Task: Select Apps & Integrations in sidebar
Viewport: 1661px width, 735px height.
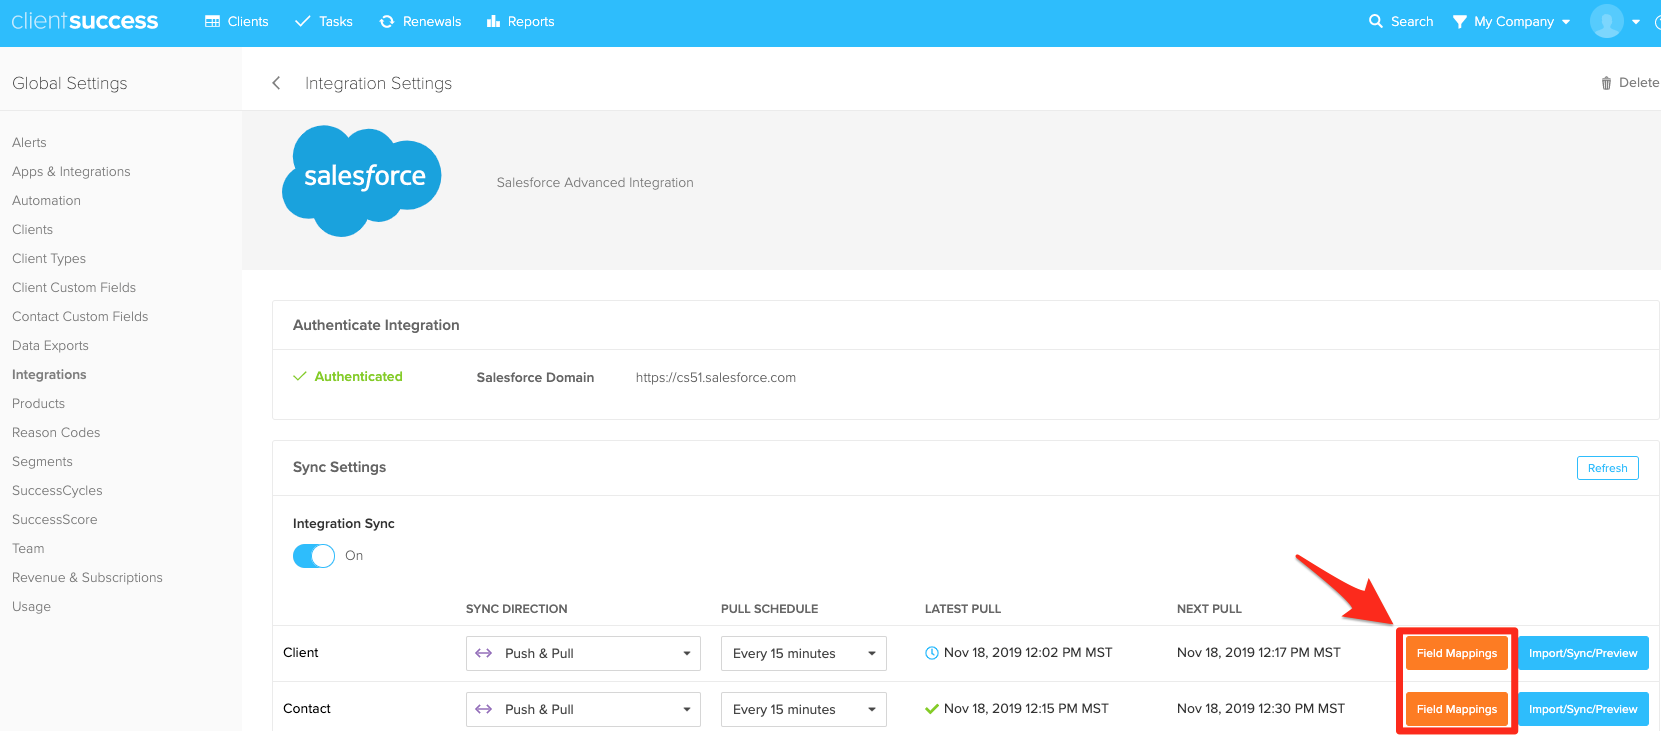Action: tap(71, 172)
